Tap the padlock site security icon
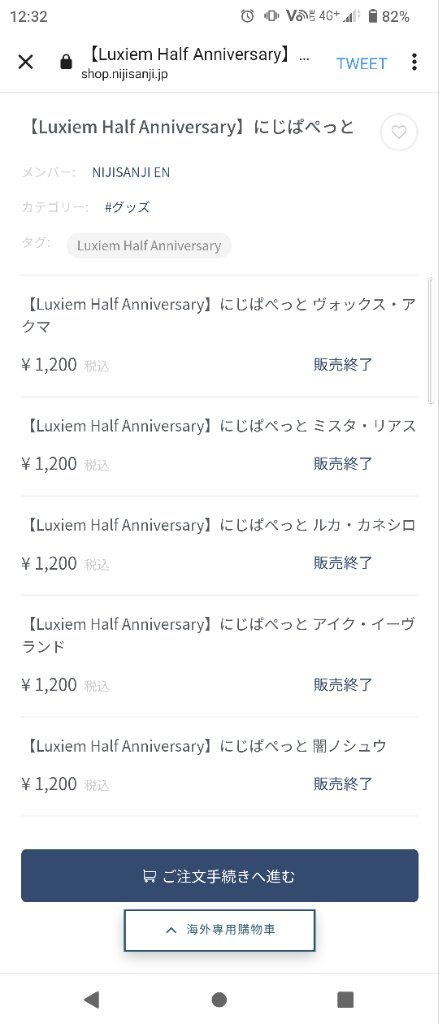This screenshot has width=439, height=1024. click(65, 62)
